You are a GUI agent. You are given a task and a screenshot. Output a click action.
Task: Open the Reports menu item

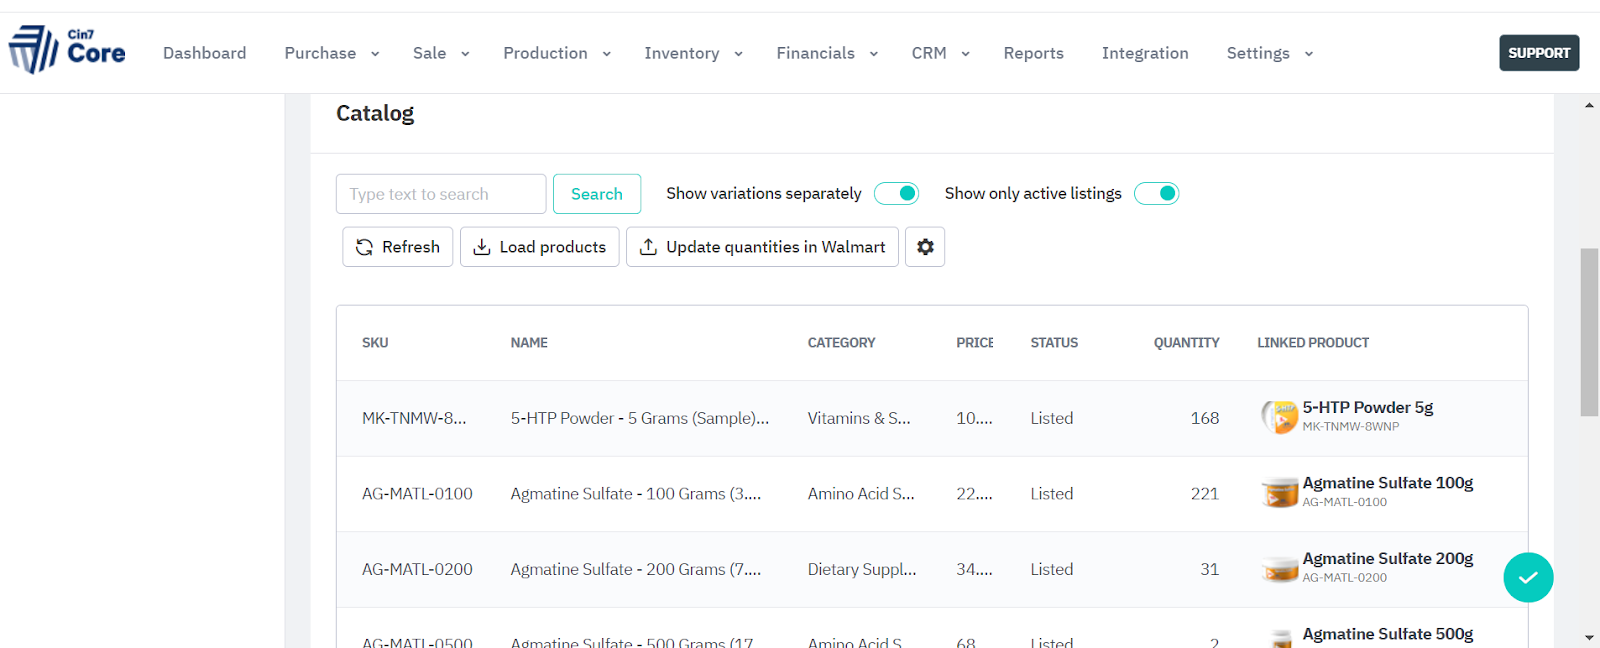point(1033,53)
